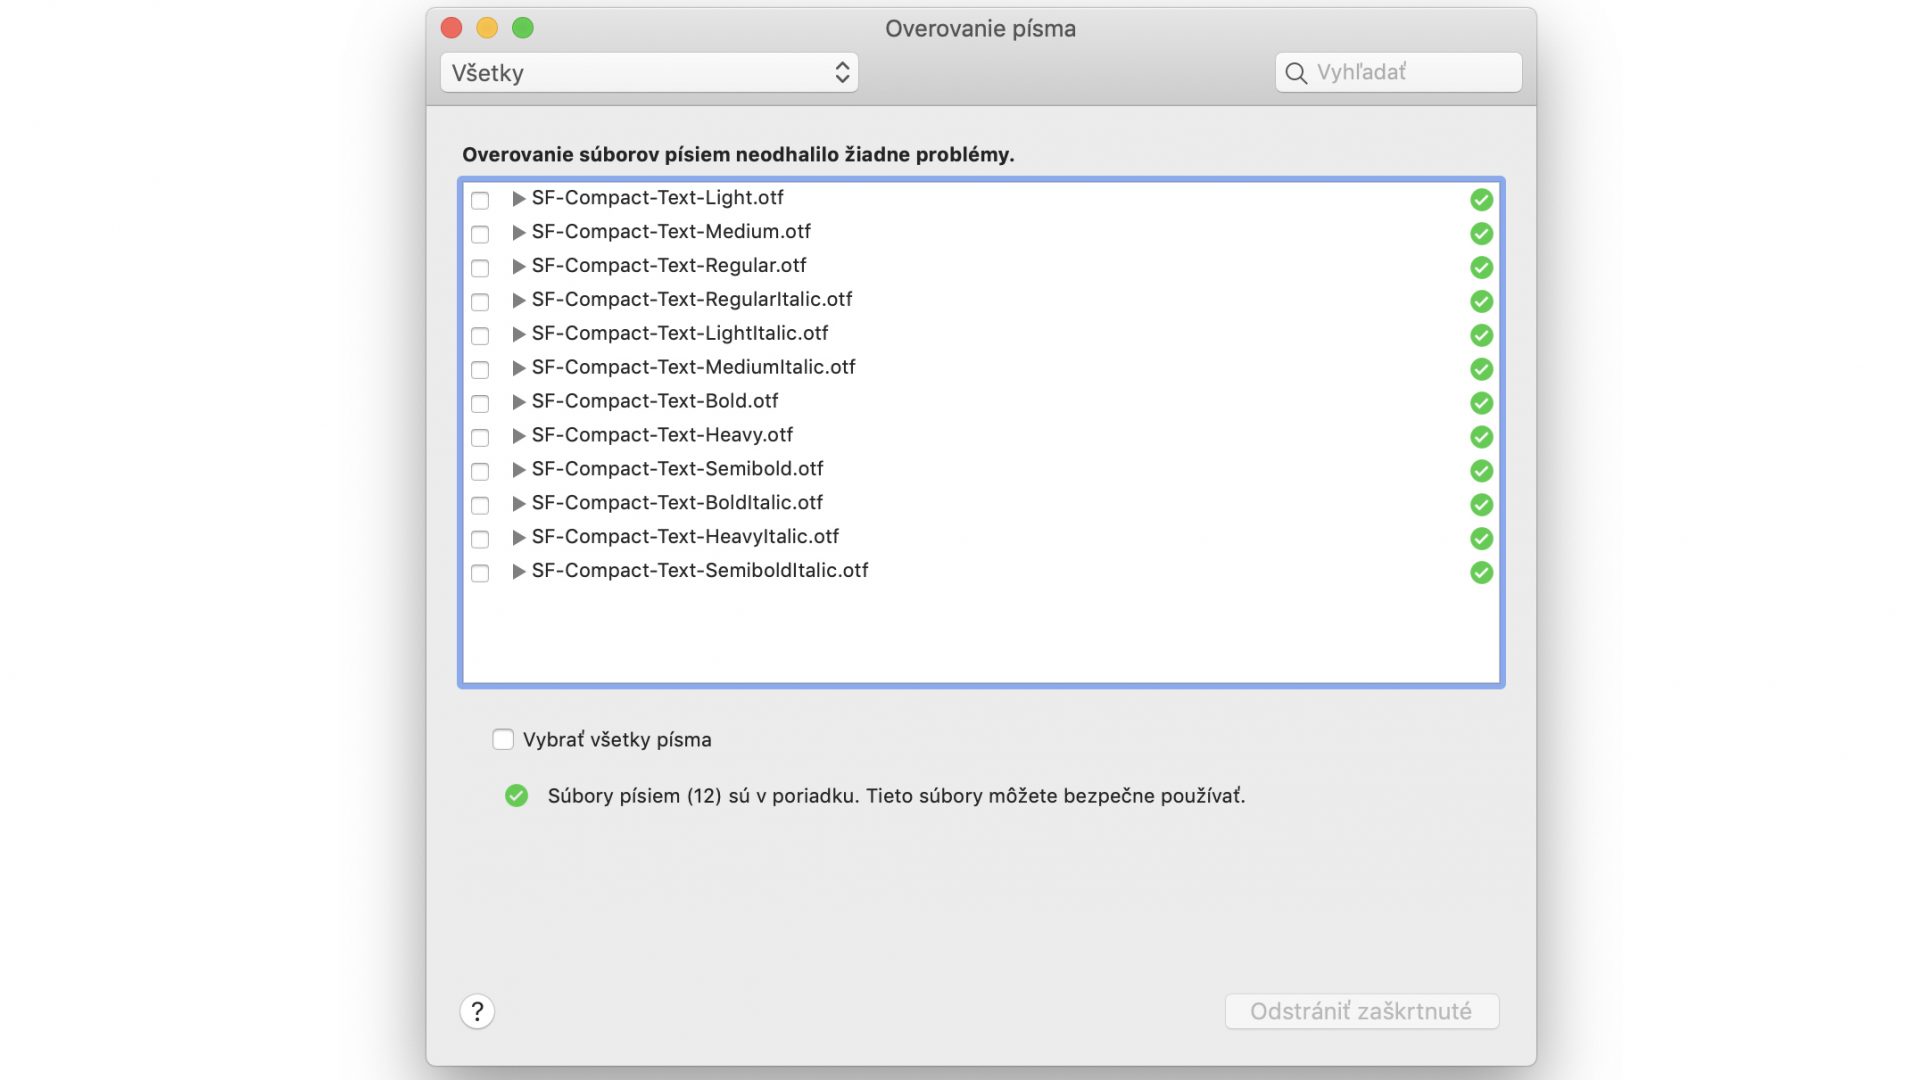Check the box for SF-Compact-Text-Regular.otf
This screenshot has width=1920, height=1080.
click(x=480, y=268)
